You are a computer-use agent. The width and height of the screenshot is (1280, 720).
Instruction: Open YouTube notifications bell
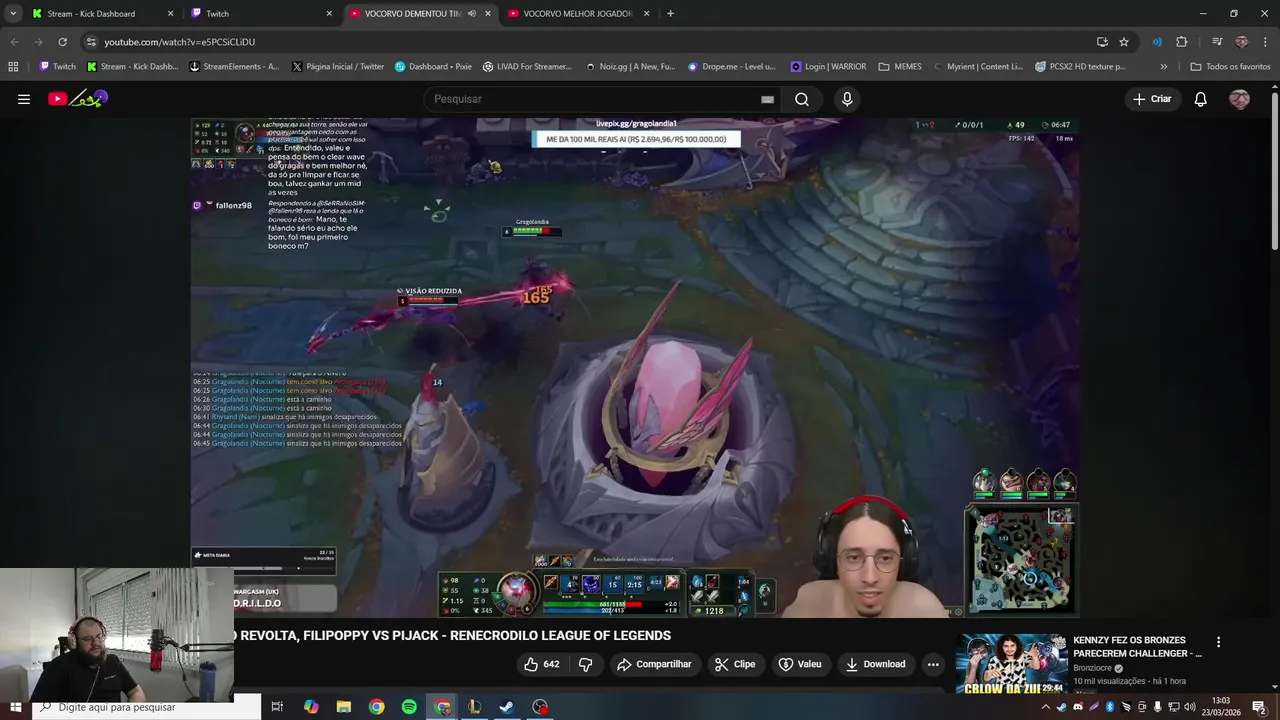[1200, 99]
